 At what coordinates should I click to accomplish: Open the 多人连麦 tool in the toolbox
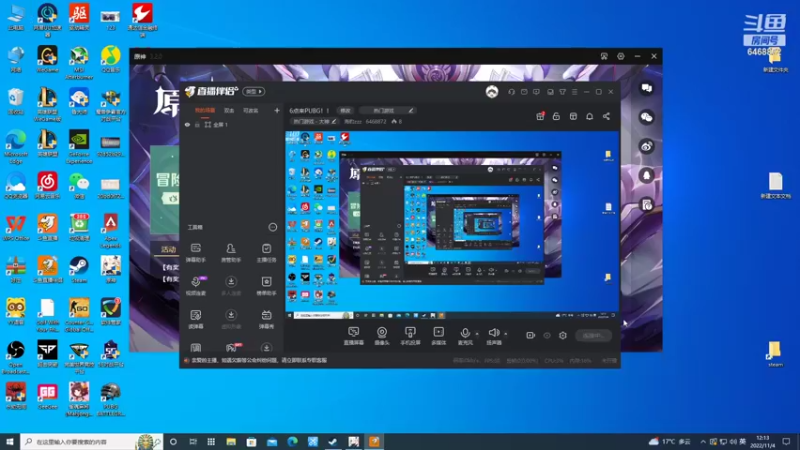pyautogui.click(x=231, y=286)
